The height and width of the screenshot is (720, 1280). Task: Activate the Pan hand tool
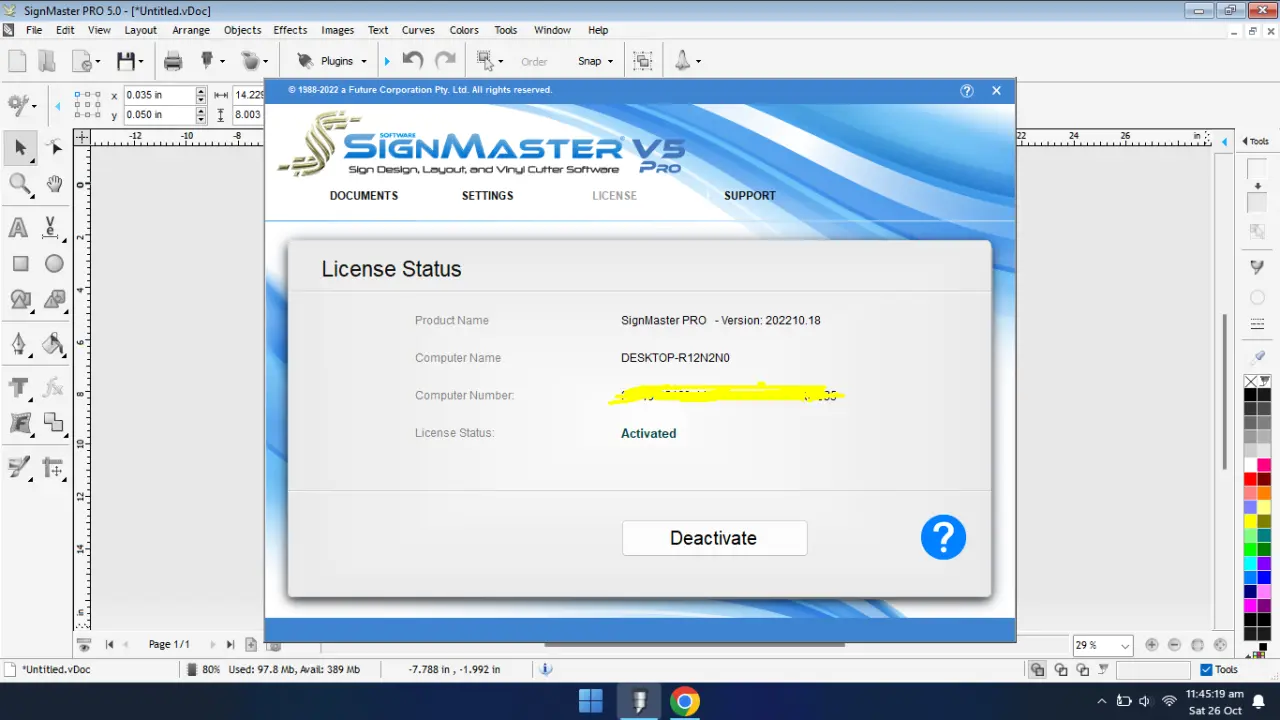click(54, 183)
